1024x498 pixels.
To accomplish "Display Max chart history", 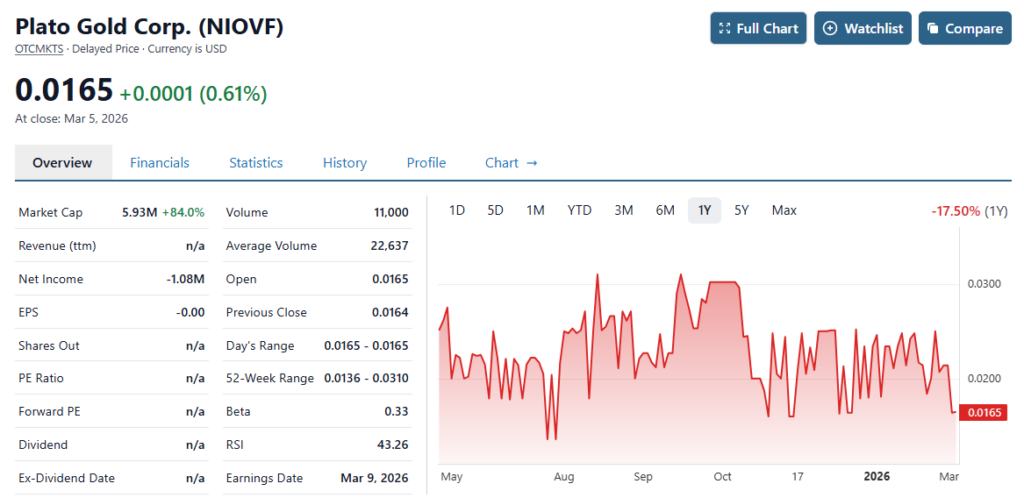I will click(x=784, y=210).
